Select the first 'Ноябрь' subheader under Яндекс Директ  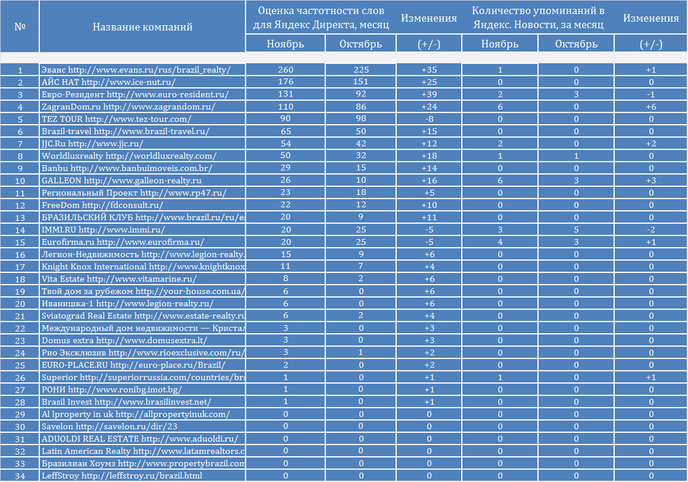coord(285,44)
